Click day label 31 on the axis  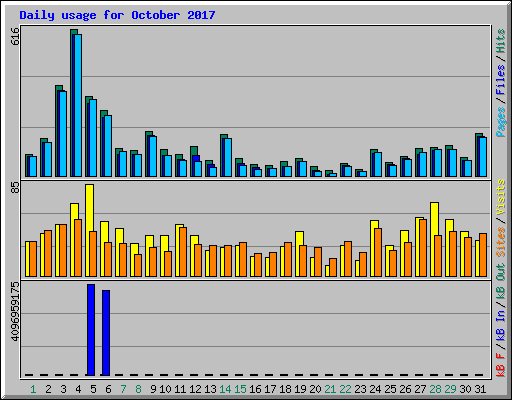[480, 389]
